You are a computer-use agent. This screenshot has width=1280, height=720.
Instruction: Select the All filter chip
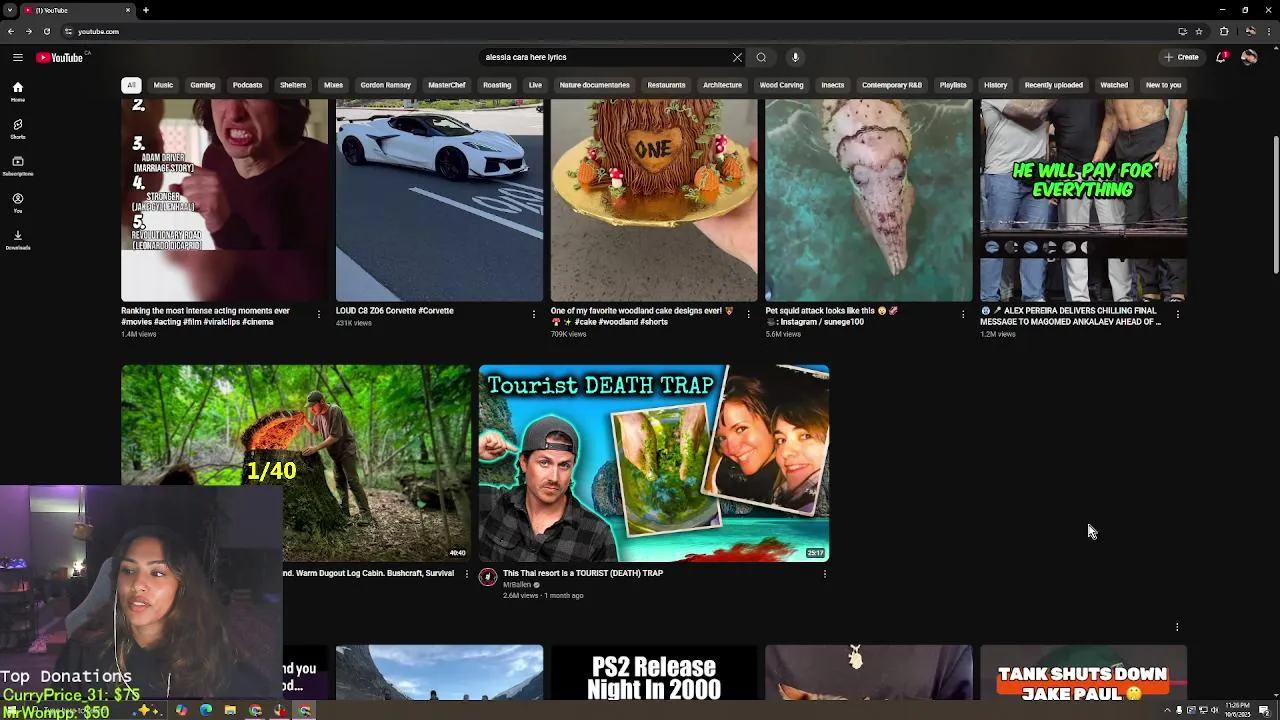[131, 85]
